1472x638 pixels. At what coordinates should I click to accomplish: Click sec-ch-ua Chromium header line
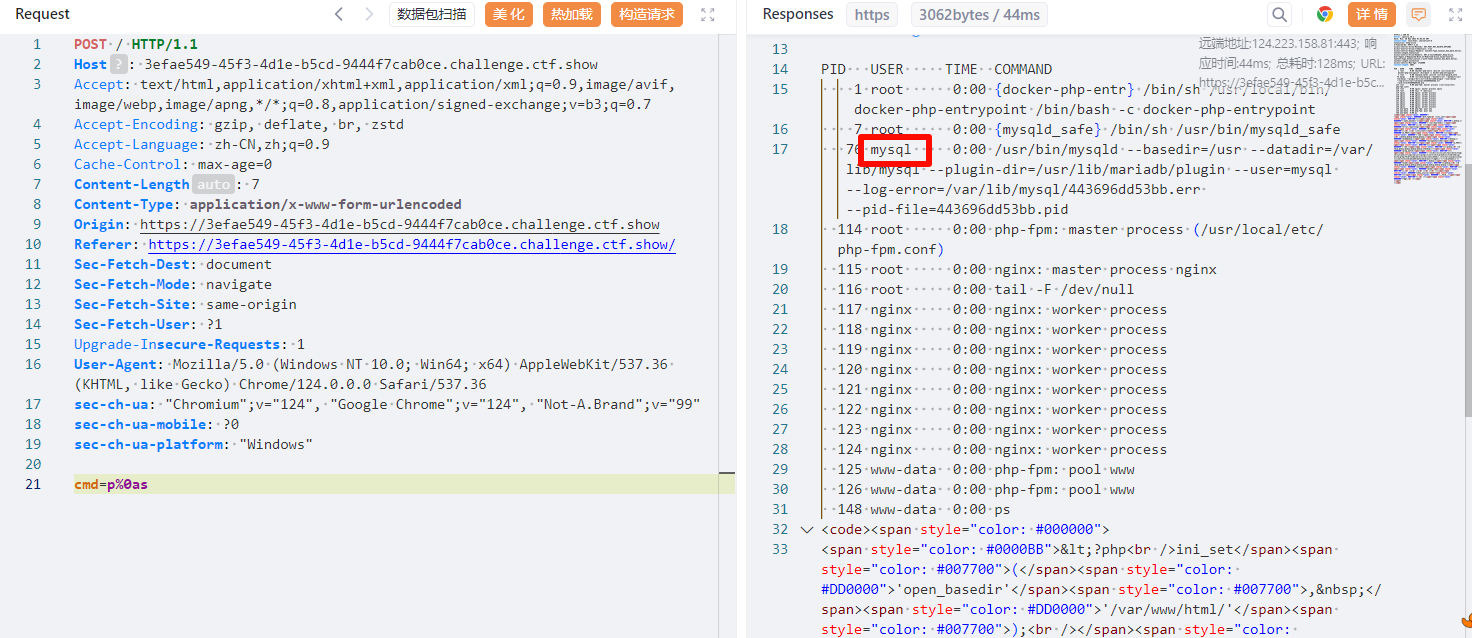click(387, 404)
